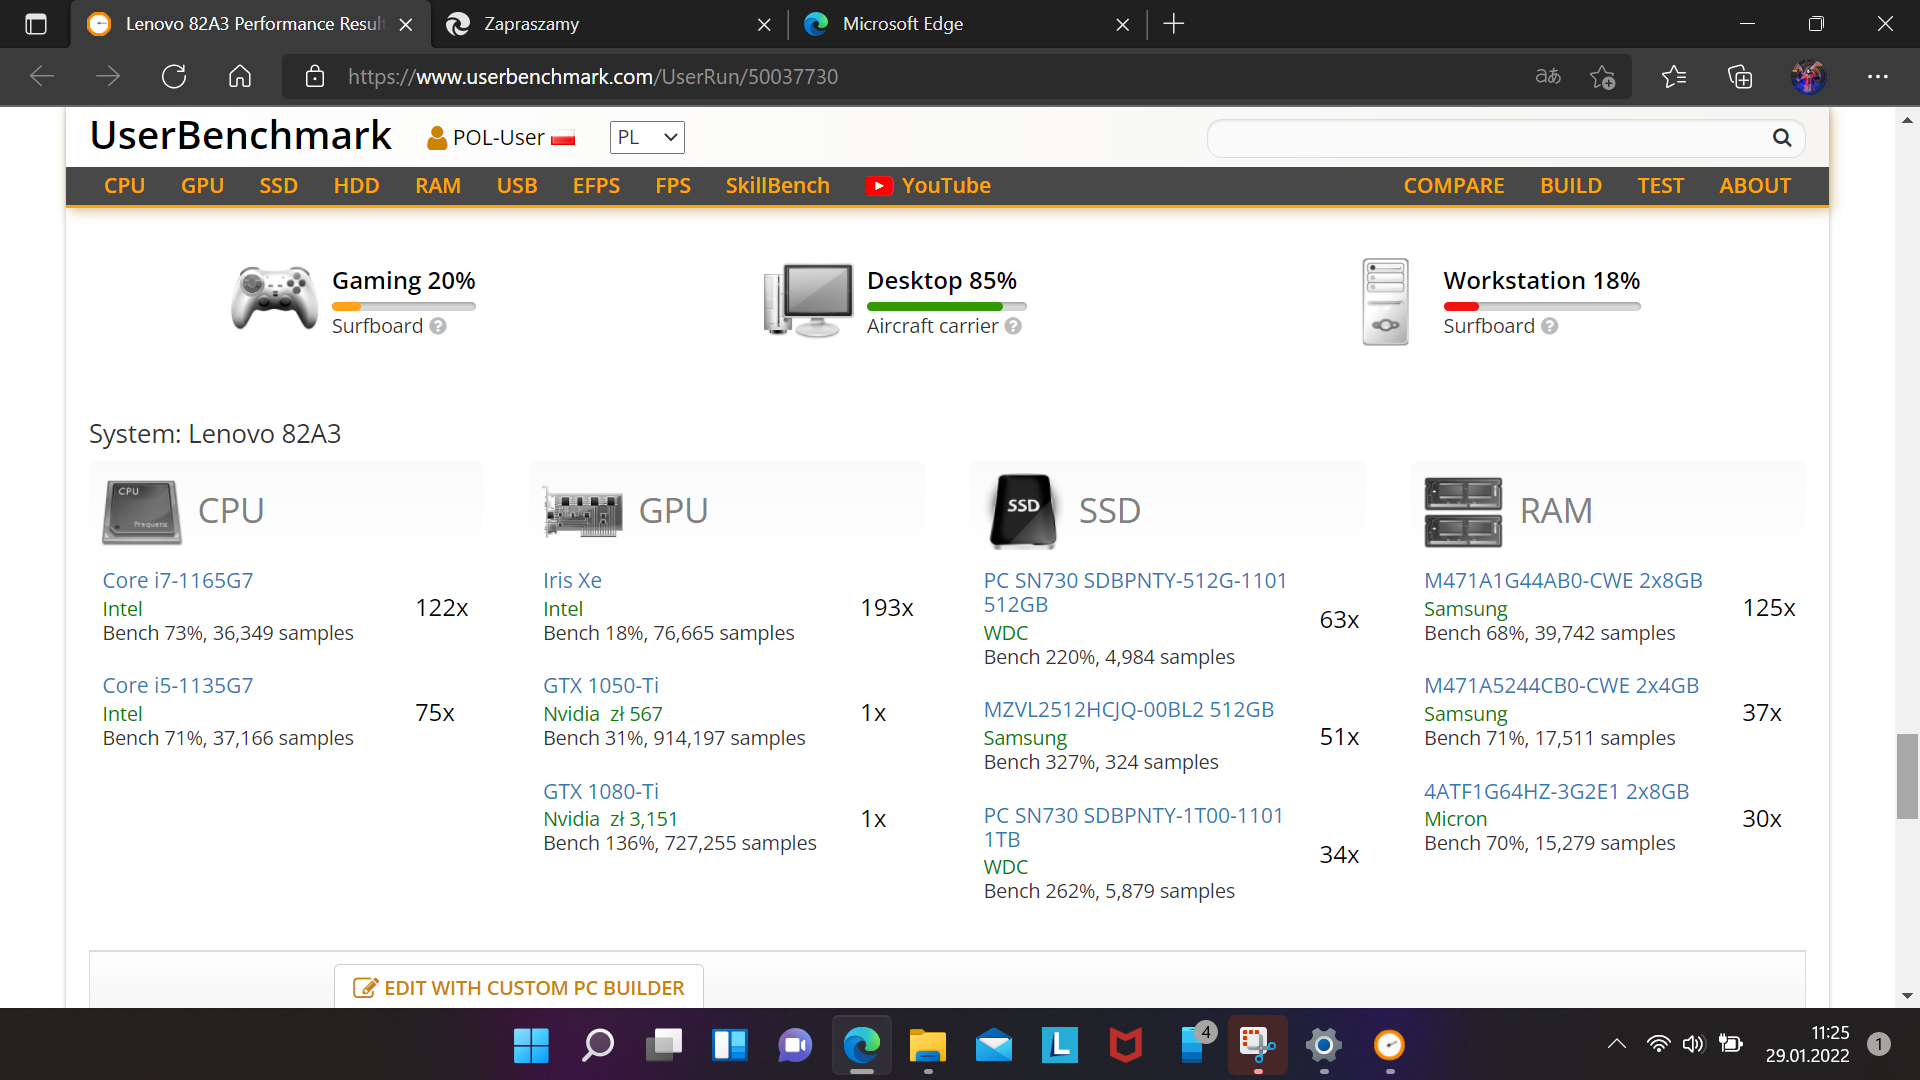Open taskbar Search magnifier

tap(598, 1046)
